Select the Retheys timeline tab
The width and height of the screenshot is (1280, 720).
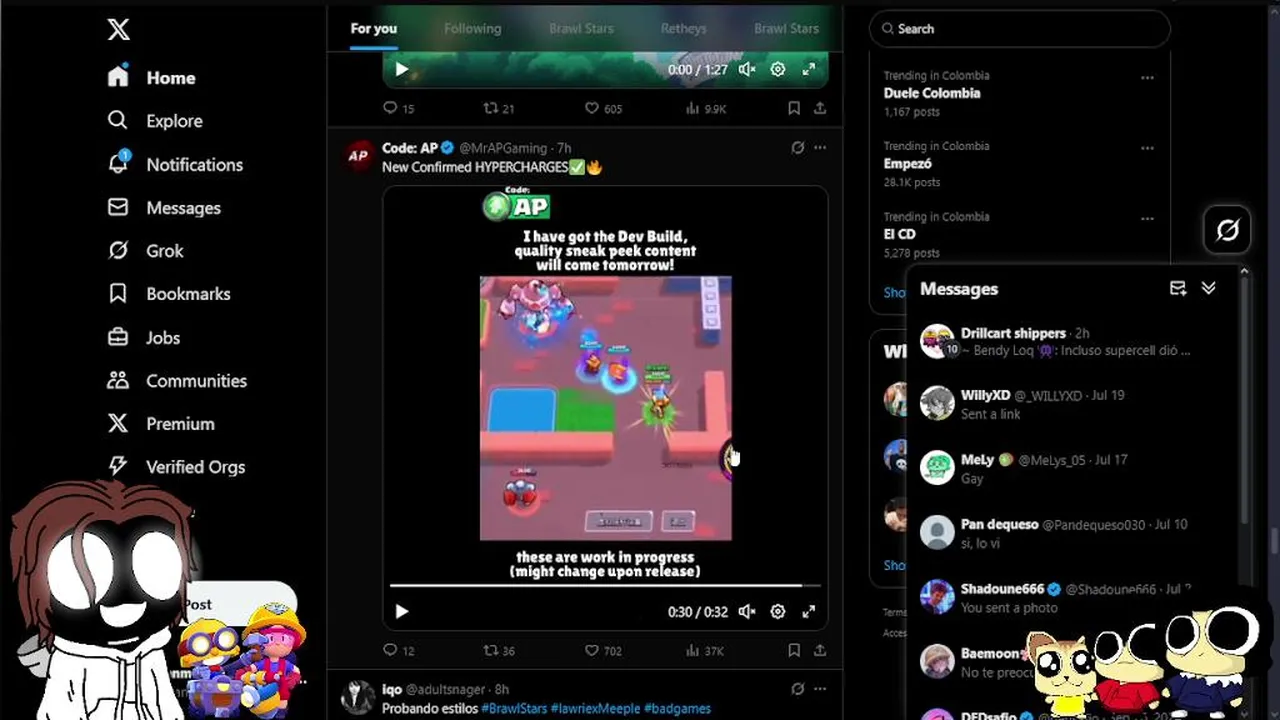pos(684,28)
